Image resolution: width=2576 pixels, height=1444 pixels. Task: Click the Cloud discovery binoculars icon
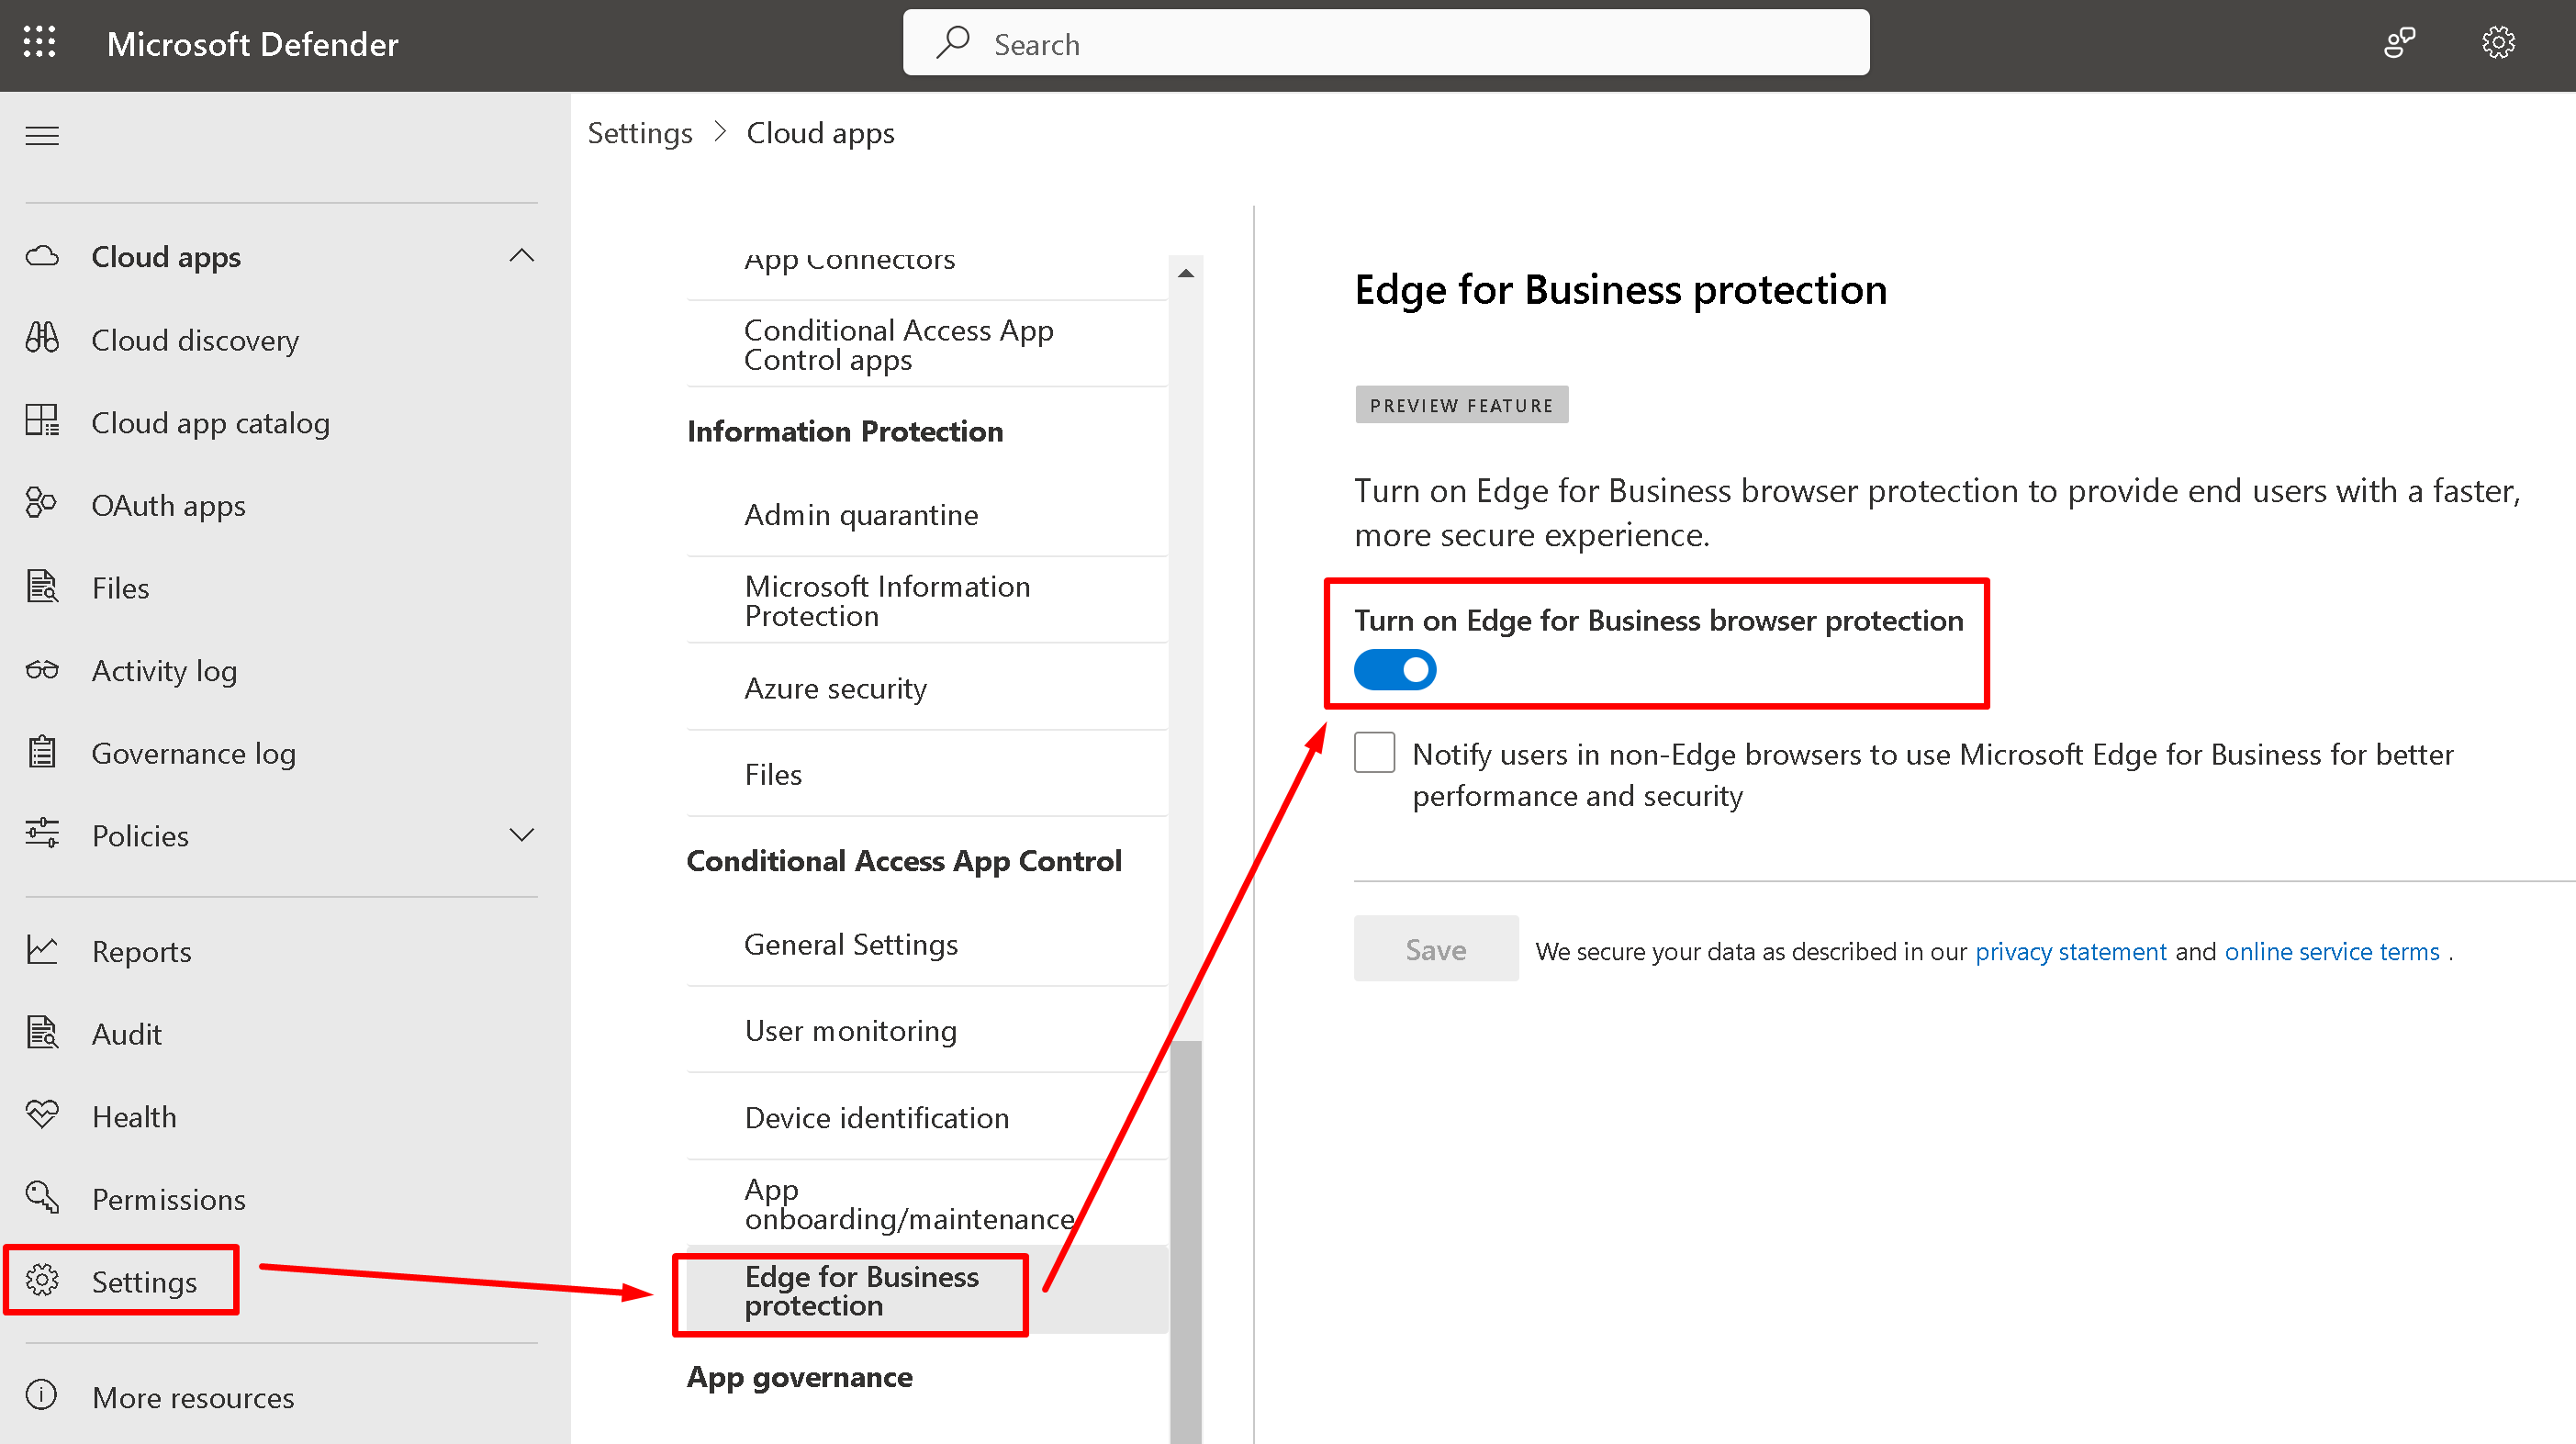tap(42, 339)
